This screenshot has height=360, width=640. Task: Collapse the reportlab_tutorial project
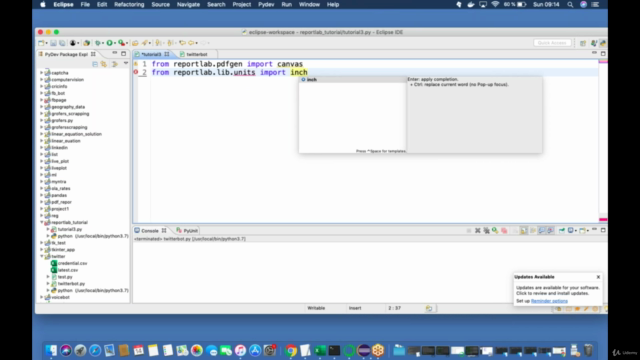tap(41, 222)
